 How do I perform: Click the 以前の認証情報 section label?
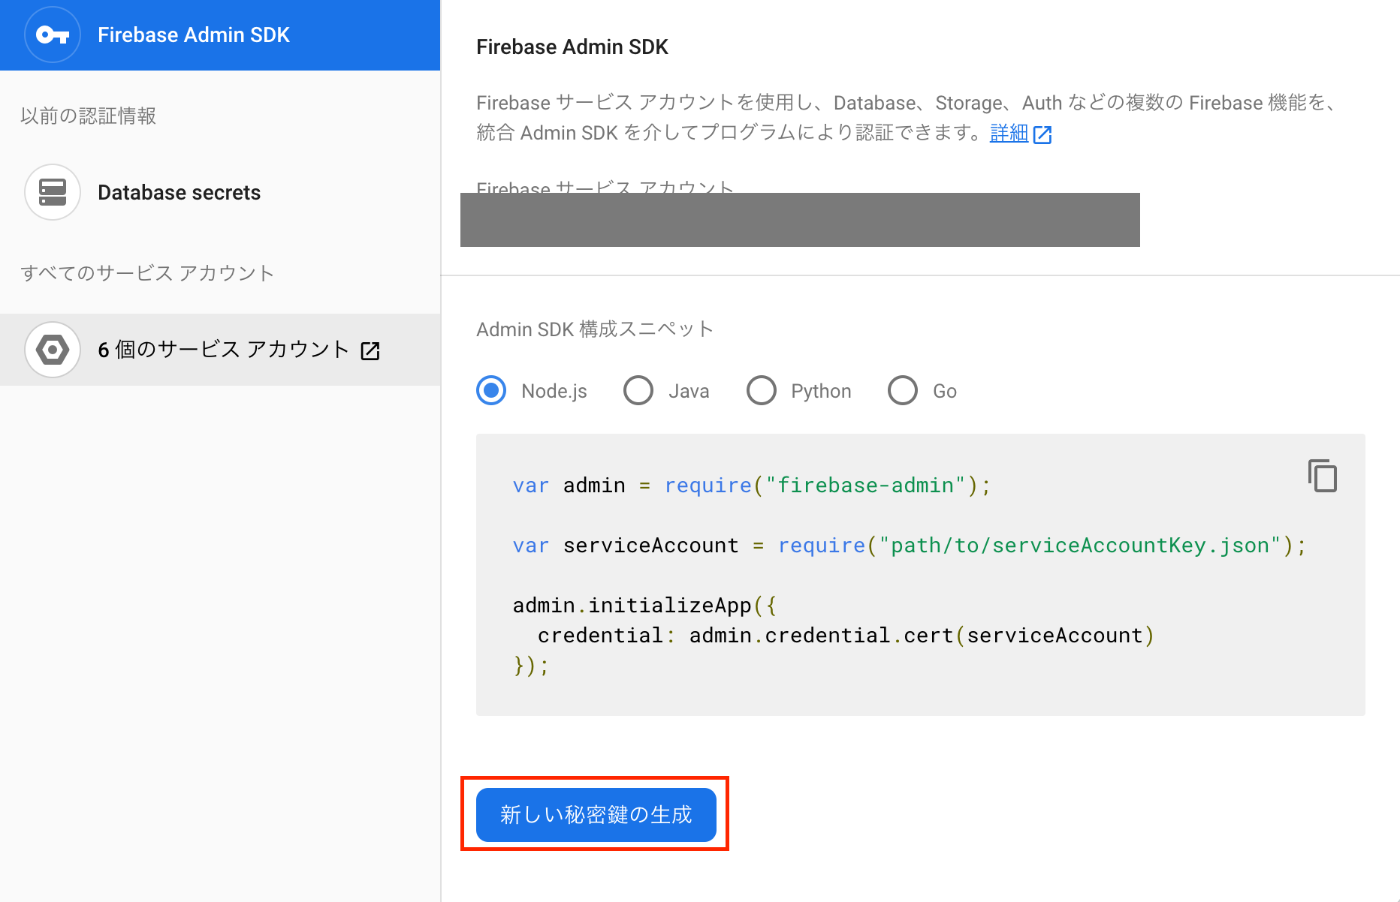88,116
